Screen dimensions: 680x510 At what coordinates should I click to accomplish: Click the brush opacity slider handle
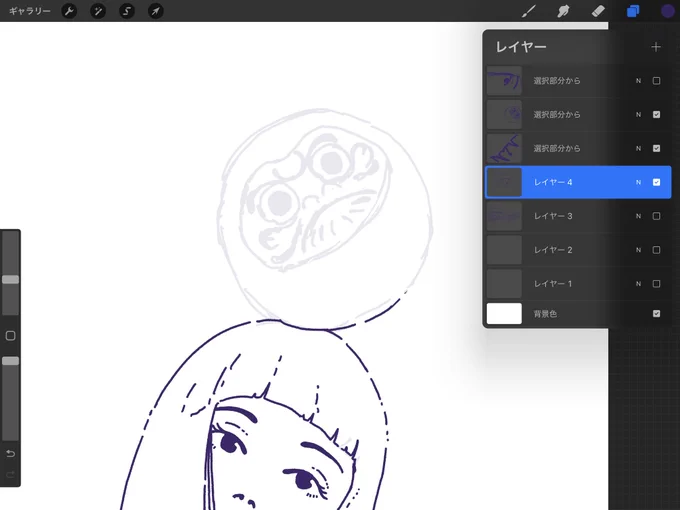tap(10, 361)
